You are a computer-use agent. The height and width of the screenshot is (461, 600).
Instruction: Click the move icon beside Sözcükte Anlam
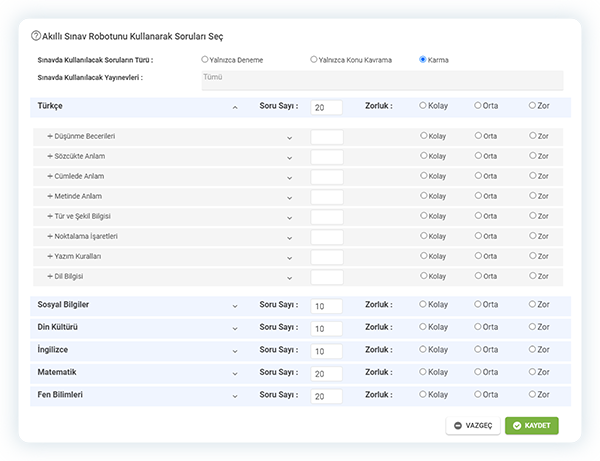point(49,156)
